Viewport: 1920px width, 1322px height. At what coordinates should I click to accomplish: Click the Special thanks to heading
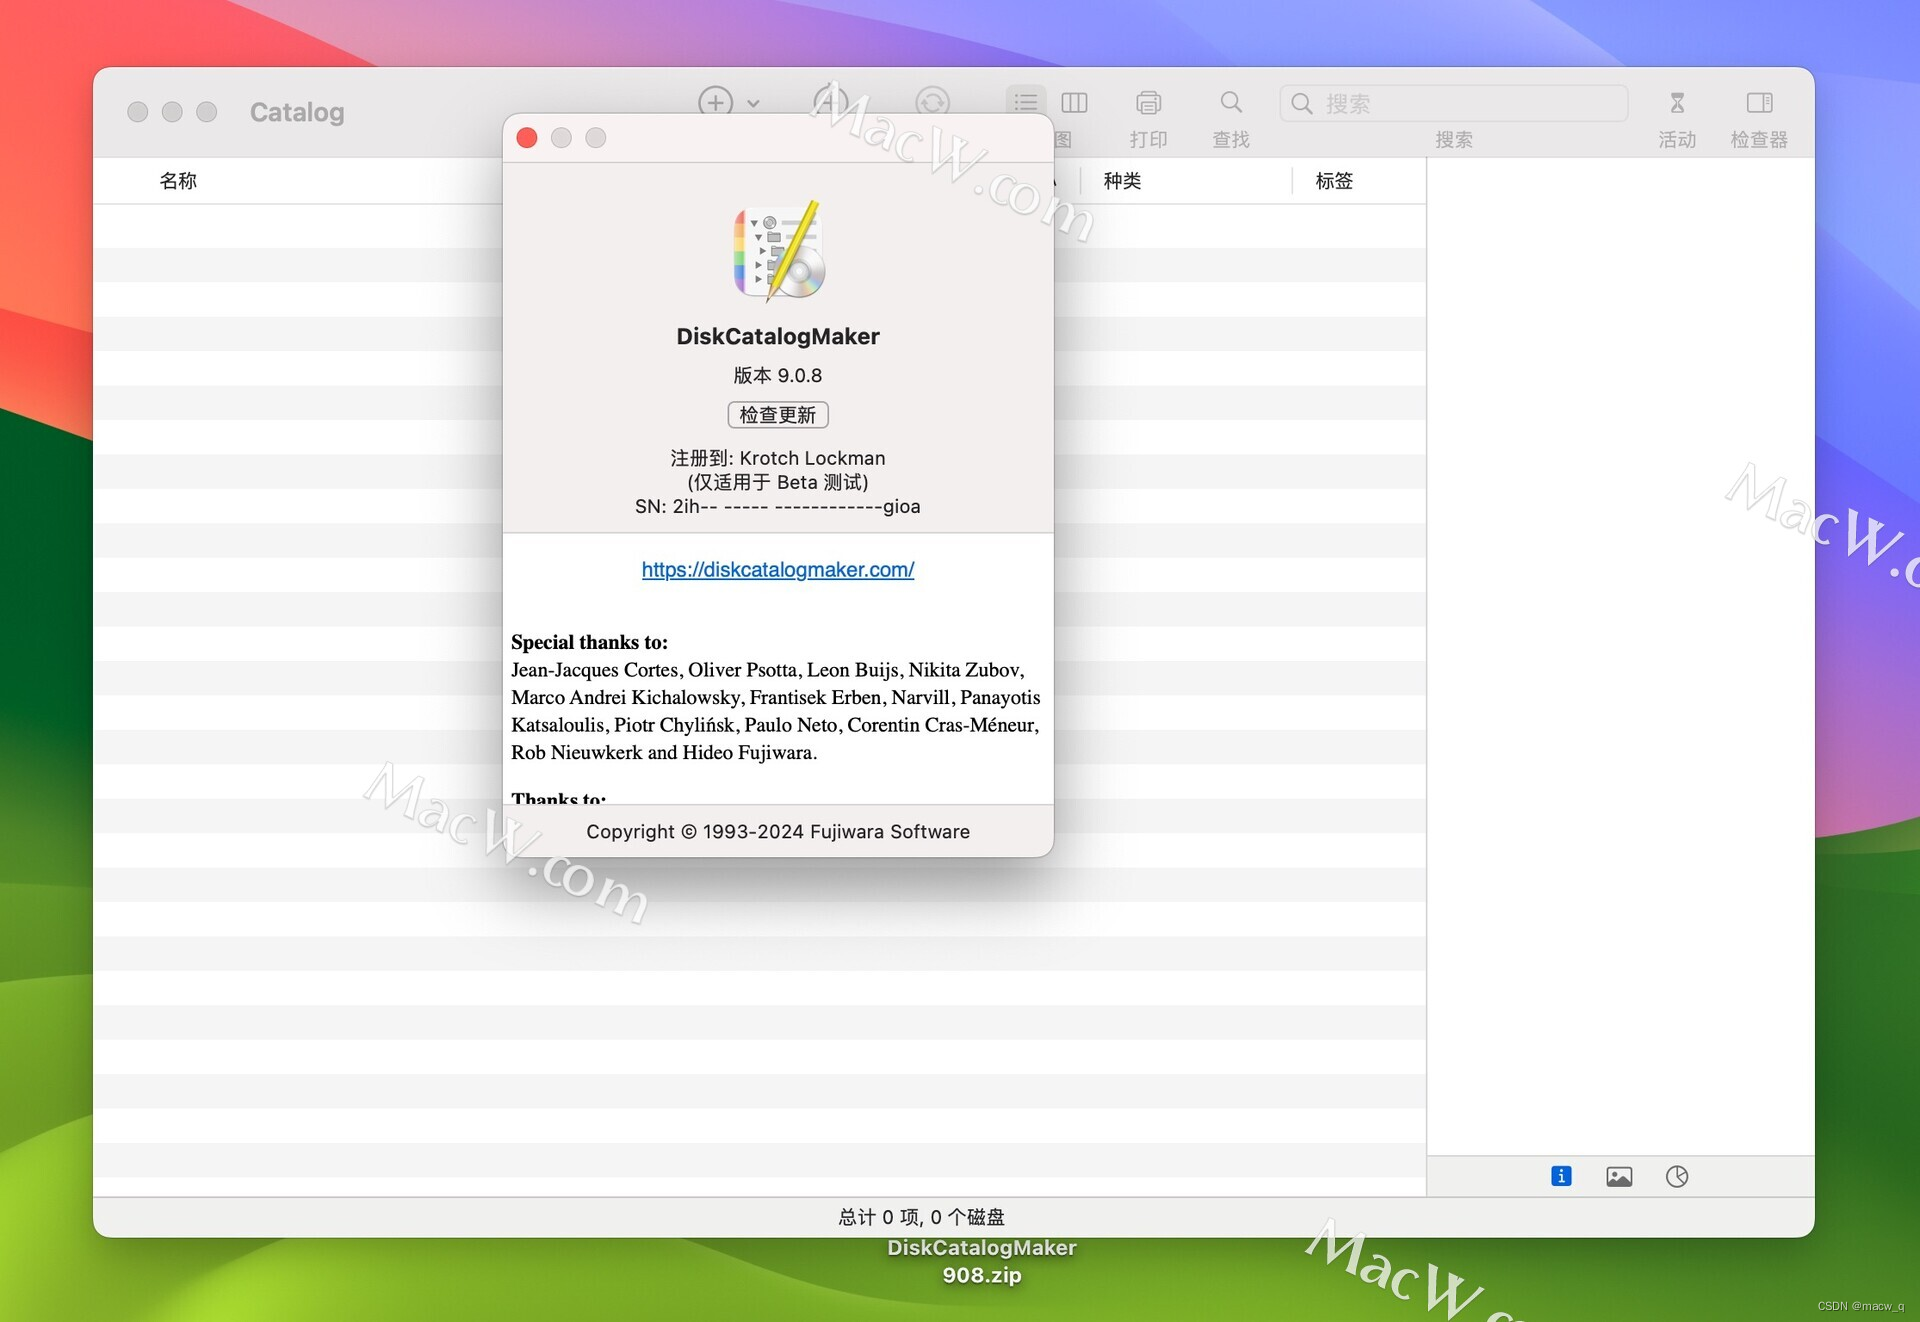pyautogui.click(x=589, y=642)
